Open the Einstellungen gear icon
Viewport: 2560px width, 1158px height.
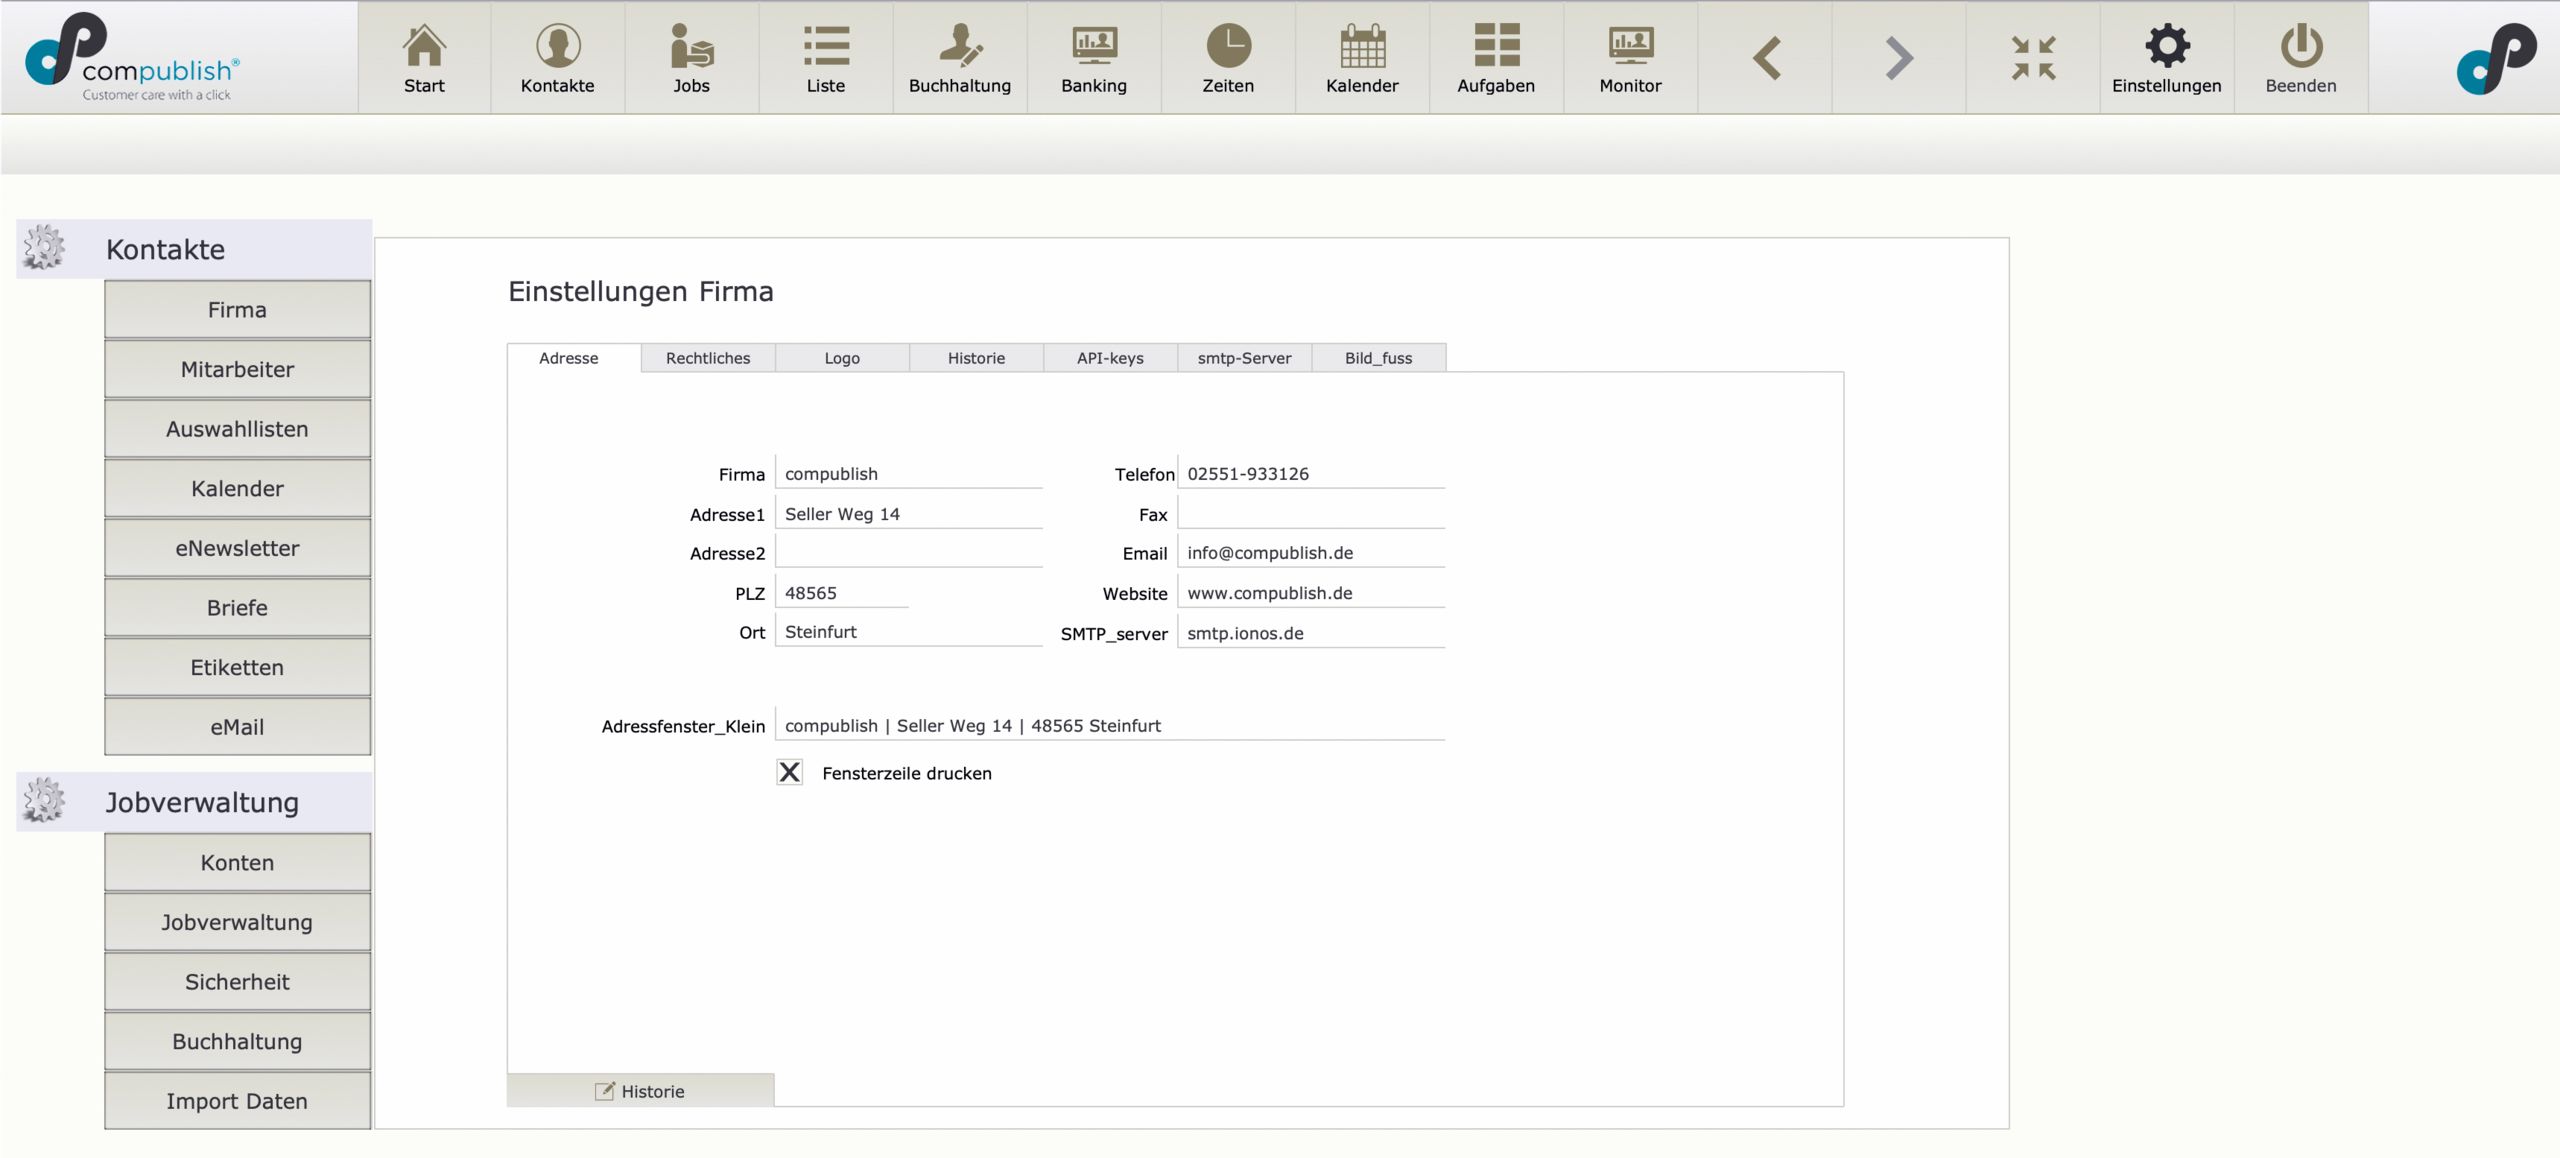2167,58
